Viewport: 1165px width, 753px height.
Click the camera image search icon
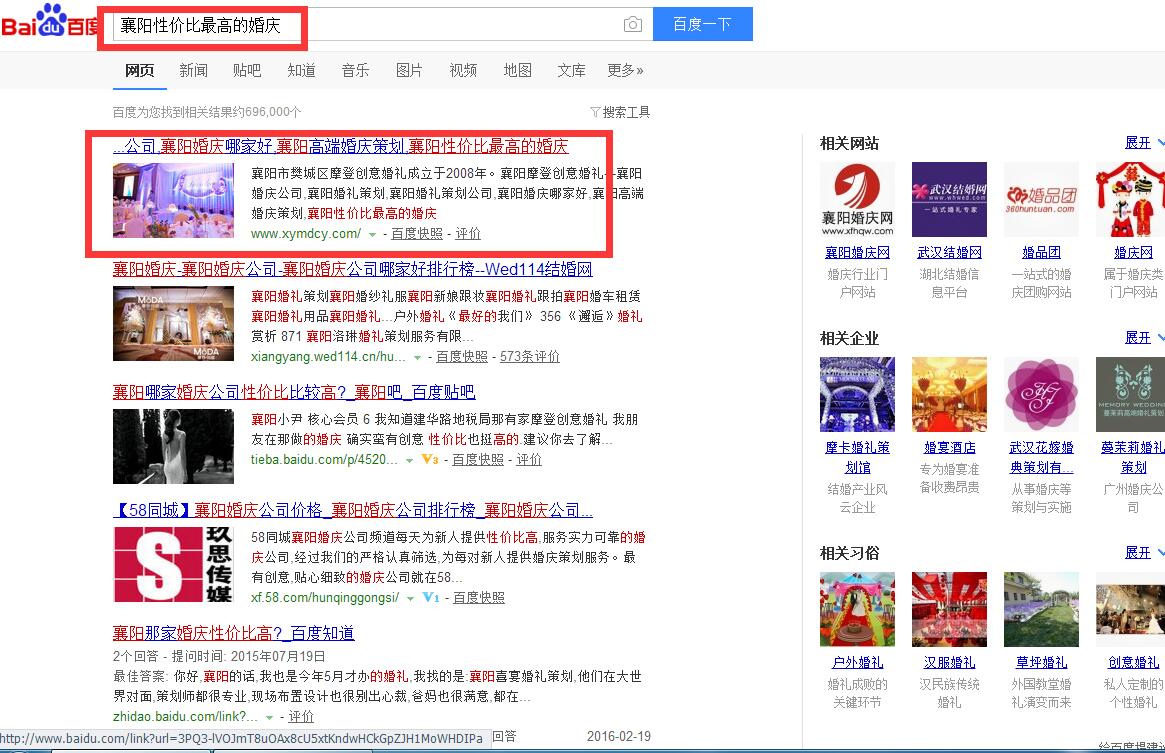632,25
